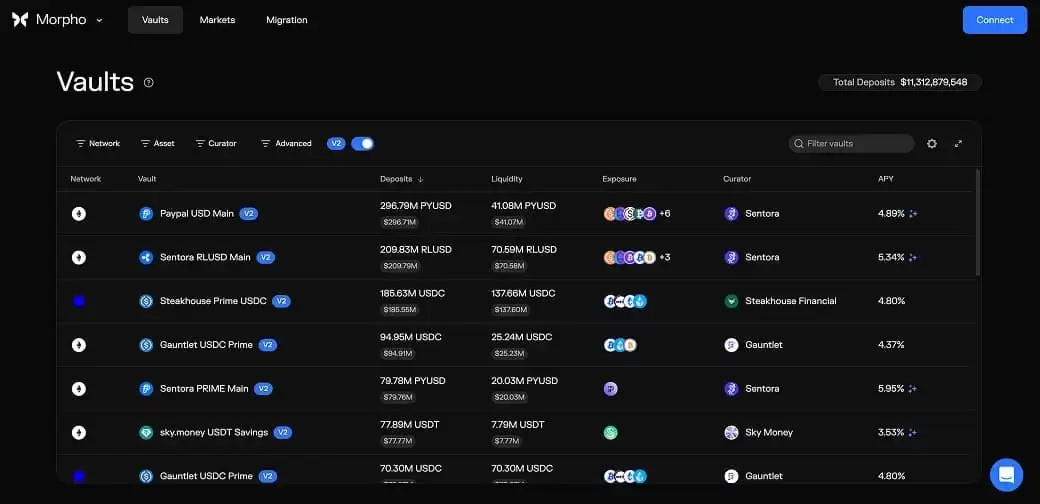Click the PYUSD icon beside Paypal USD Main
The image size is (1040, 504).
(x=146, y=214)
